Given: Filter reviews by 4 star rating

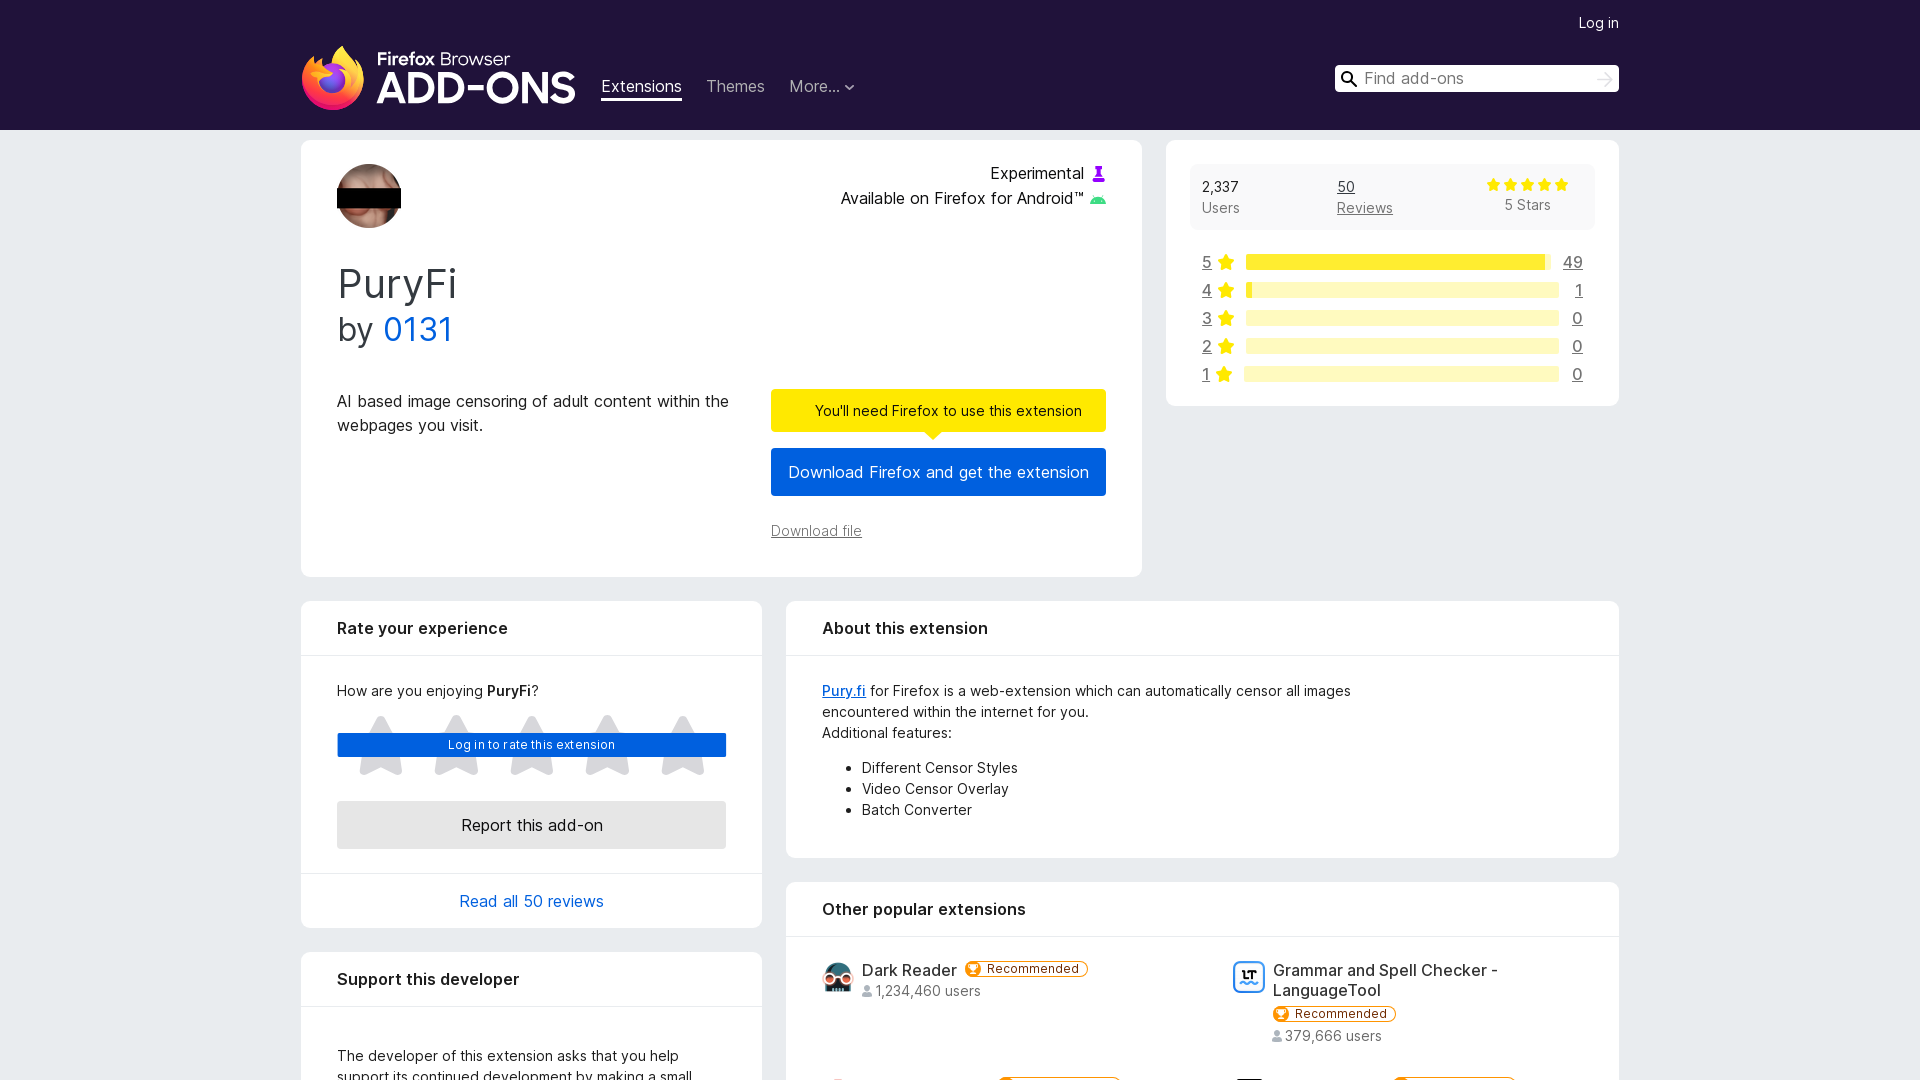Looking at the screenshot, I should click(1218, 290).
